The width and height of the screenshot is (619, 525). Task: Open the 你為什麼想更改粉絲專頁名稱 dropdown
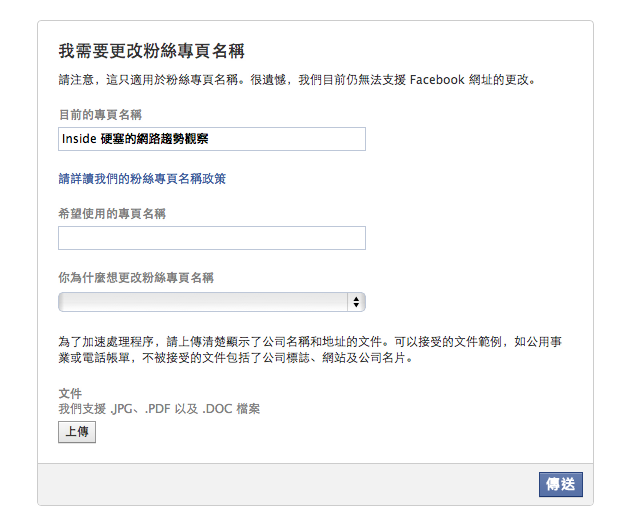tap(212, 302)
